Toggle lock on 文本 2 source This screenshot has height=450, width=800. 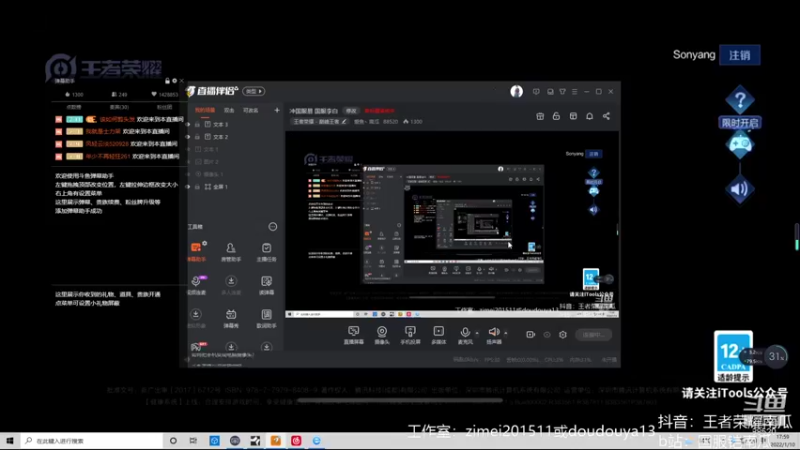197,137
